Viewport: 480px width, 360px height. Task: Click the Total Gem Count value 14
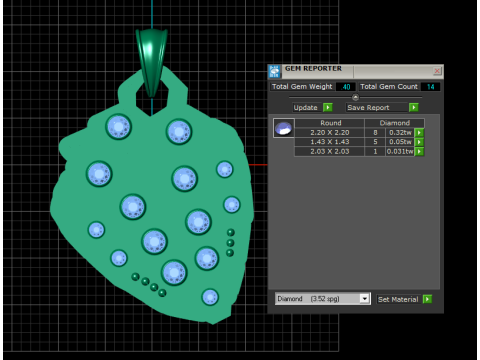(430, 87)
